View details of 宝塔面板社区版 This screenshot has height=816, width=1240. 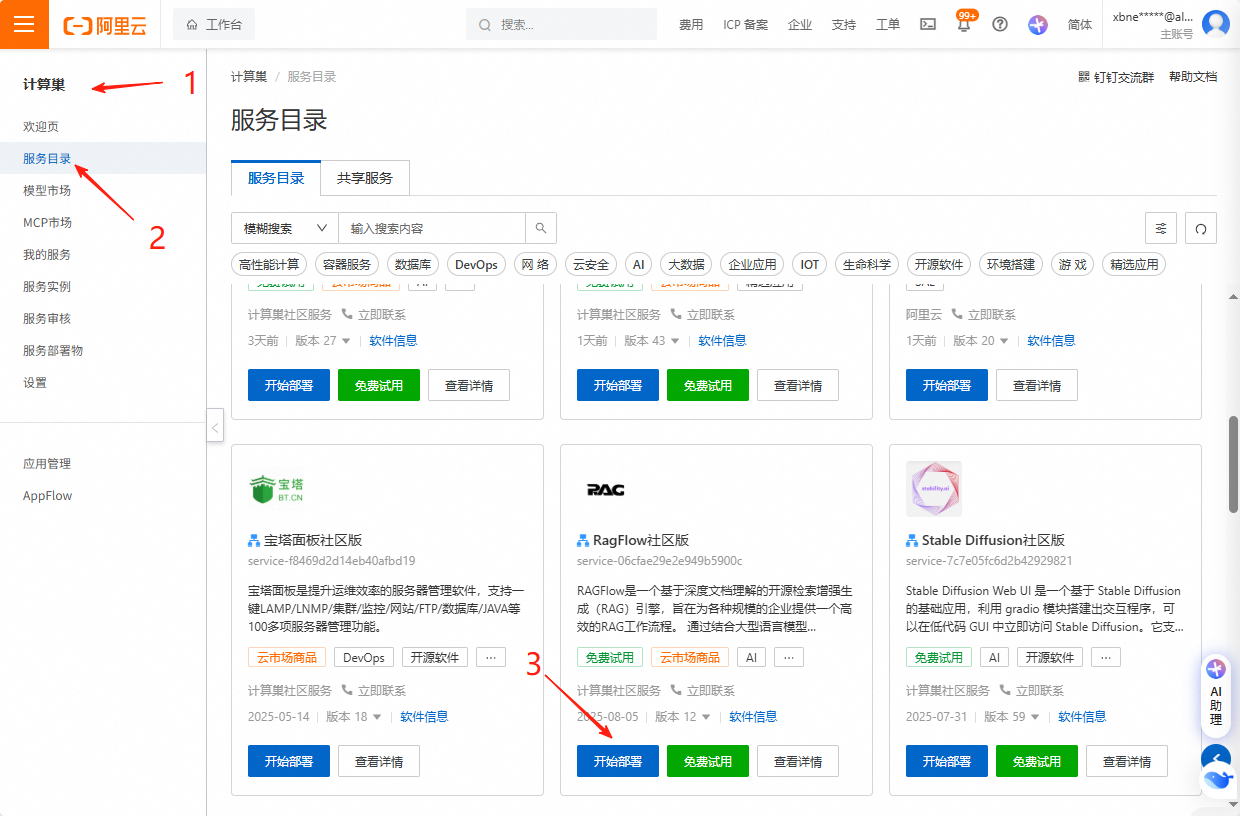(x=379, y=761)
